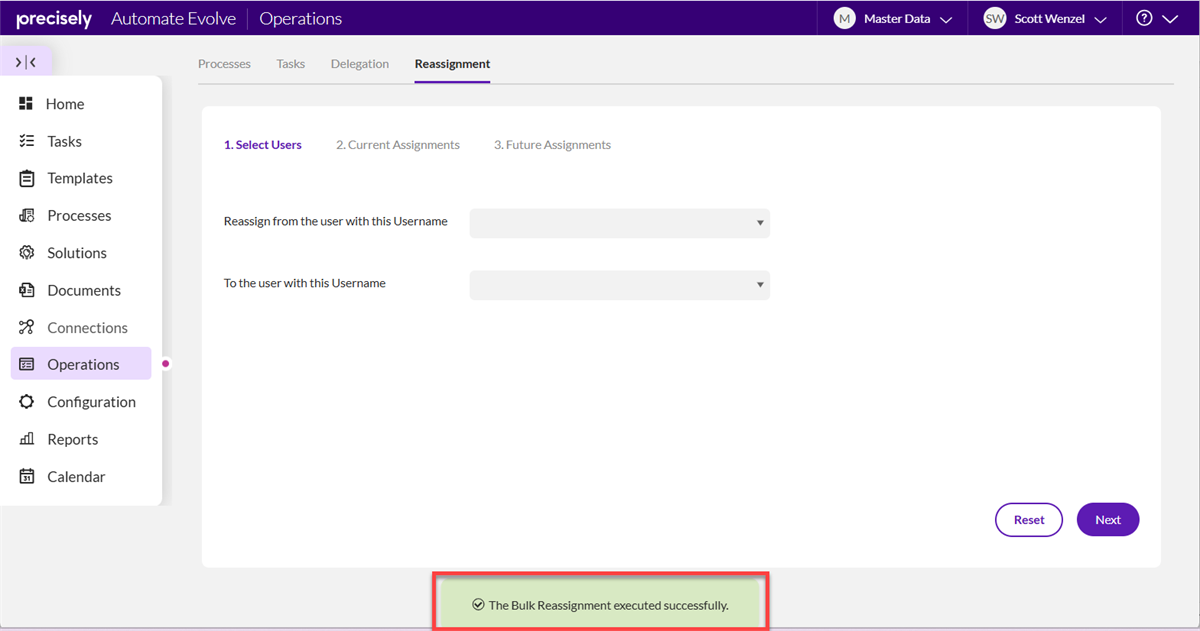This screenshot has height=631, width=1200.
Task: Select the Solutions gear icon
Action: pyautogui.click(x=27, y=253)
